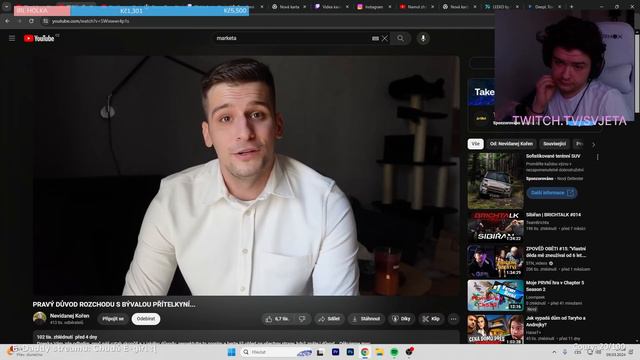Screen dimensions: 640x360
Task: Join the channel with 'Připojit se'
Action: tap(113, 319)
